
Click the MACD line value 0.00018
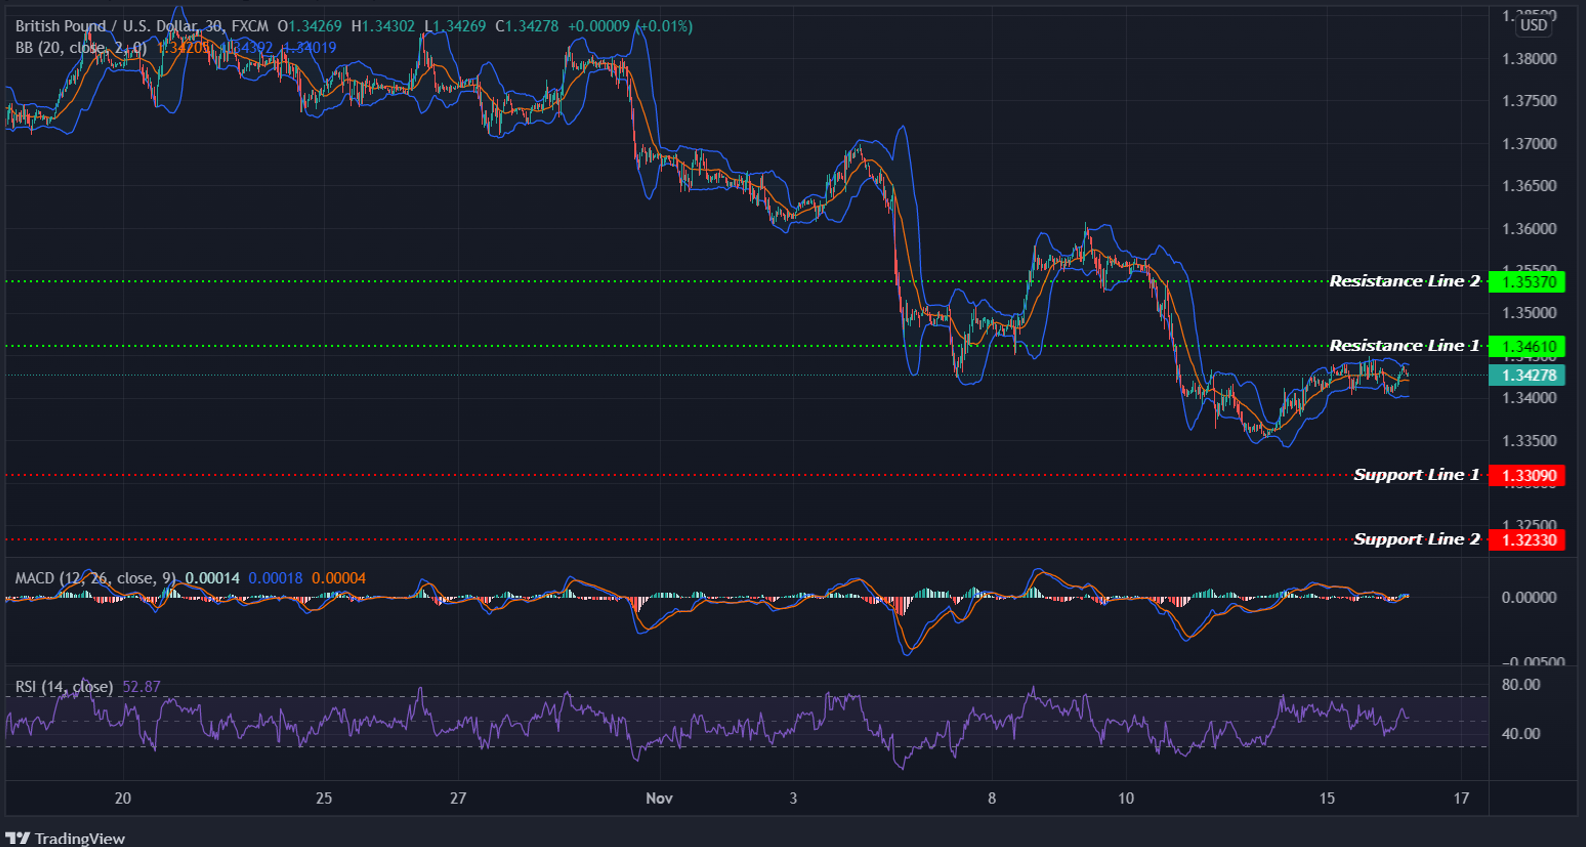click(x=275, y=578)
